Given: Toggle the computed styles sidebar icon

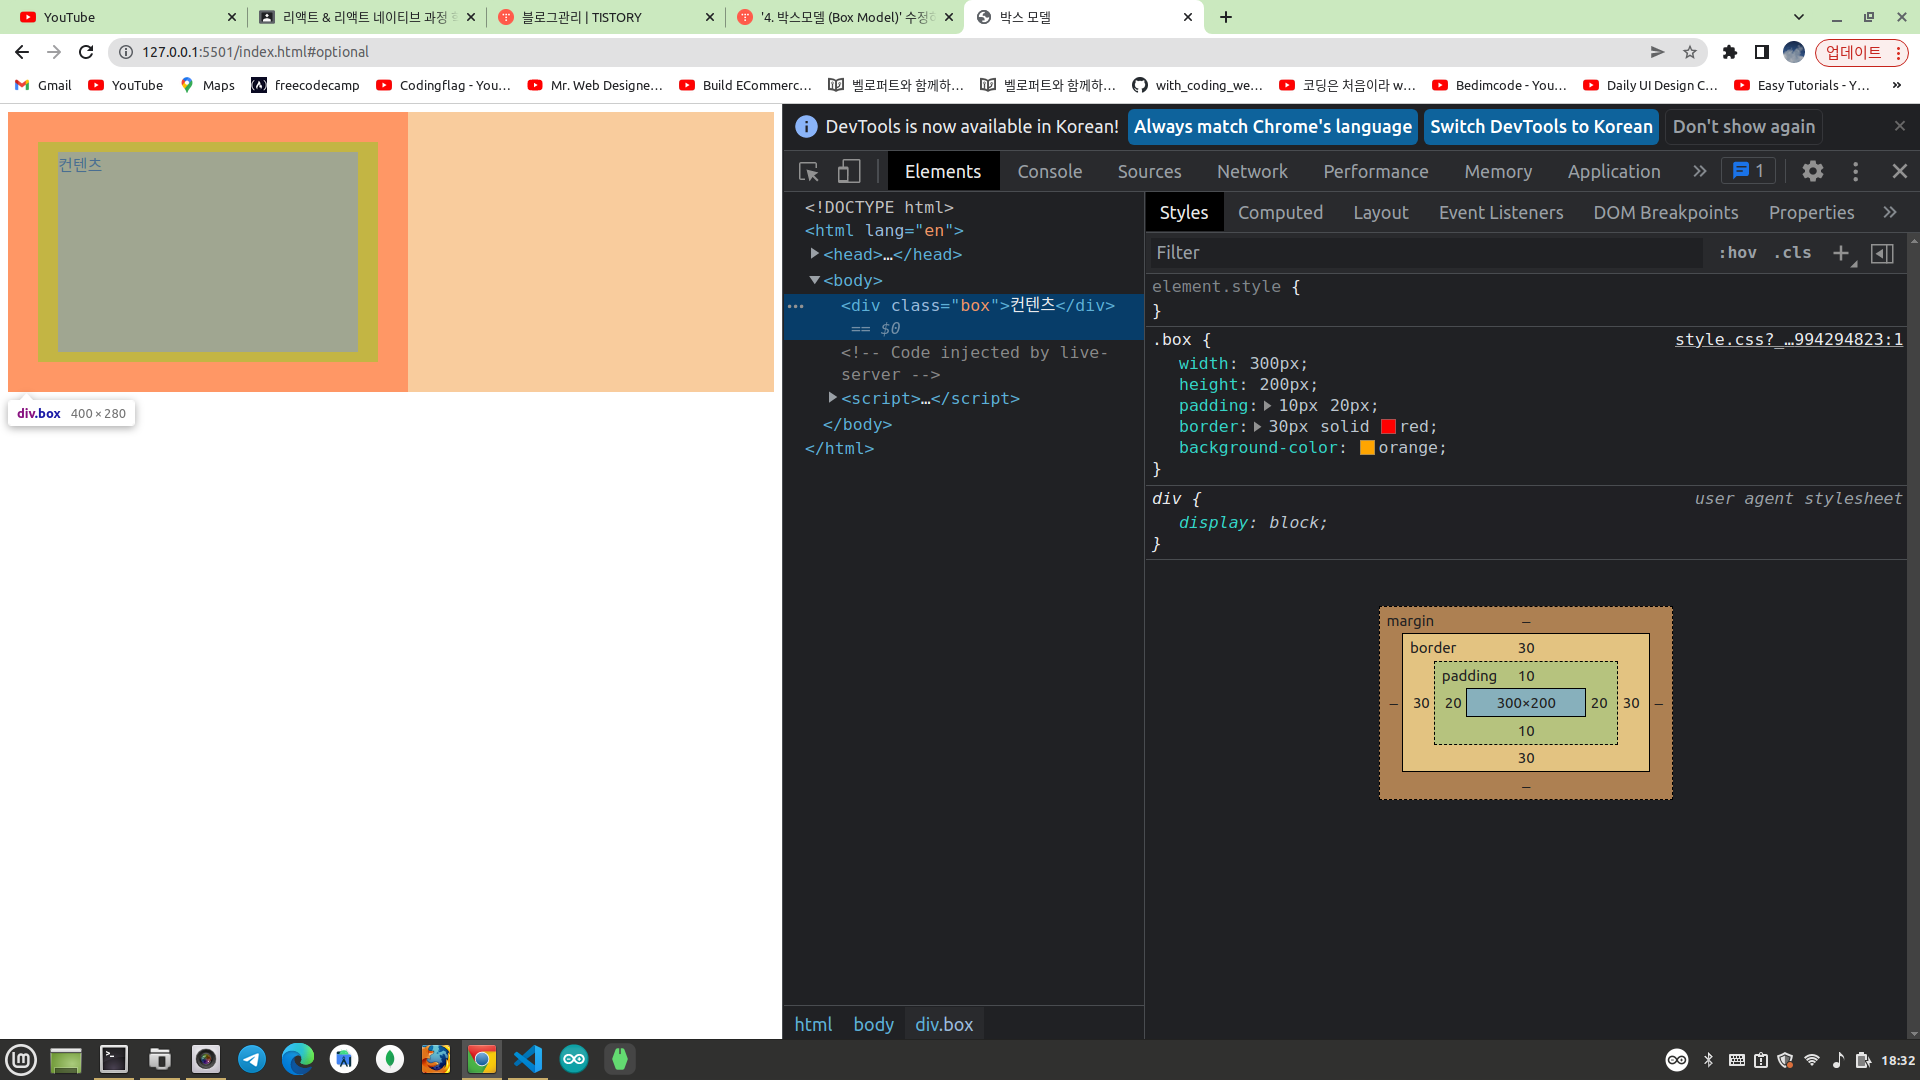Looking at the screenshot, I should click(x=1882, y=253).
